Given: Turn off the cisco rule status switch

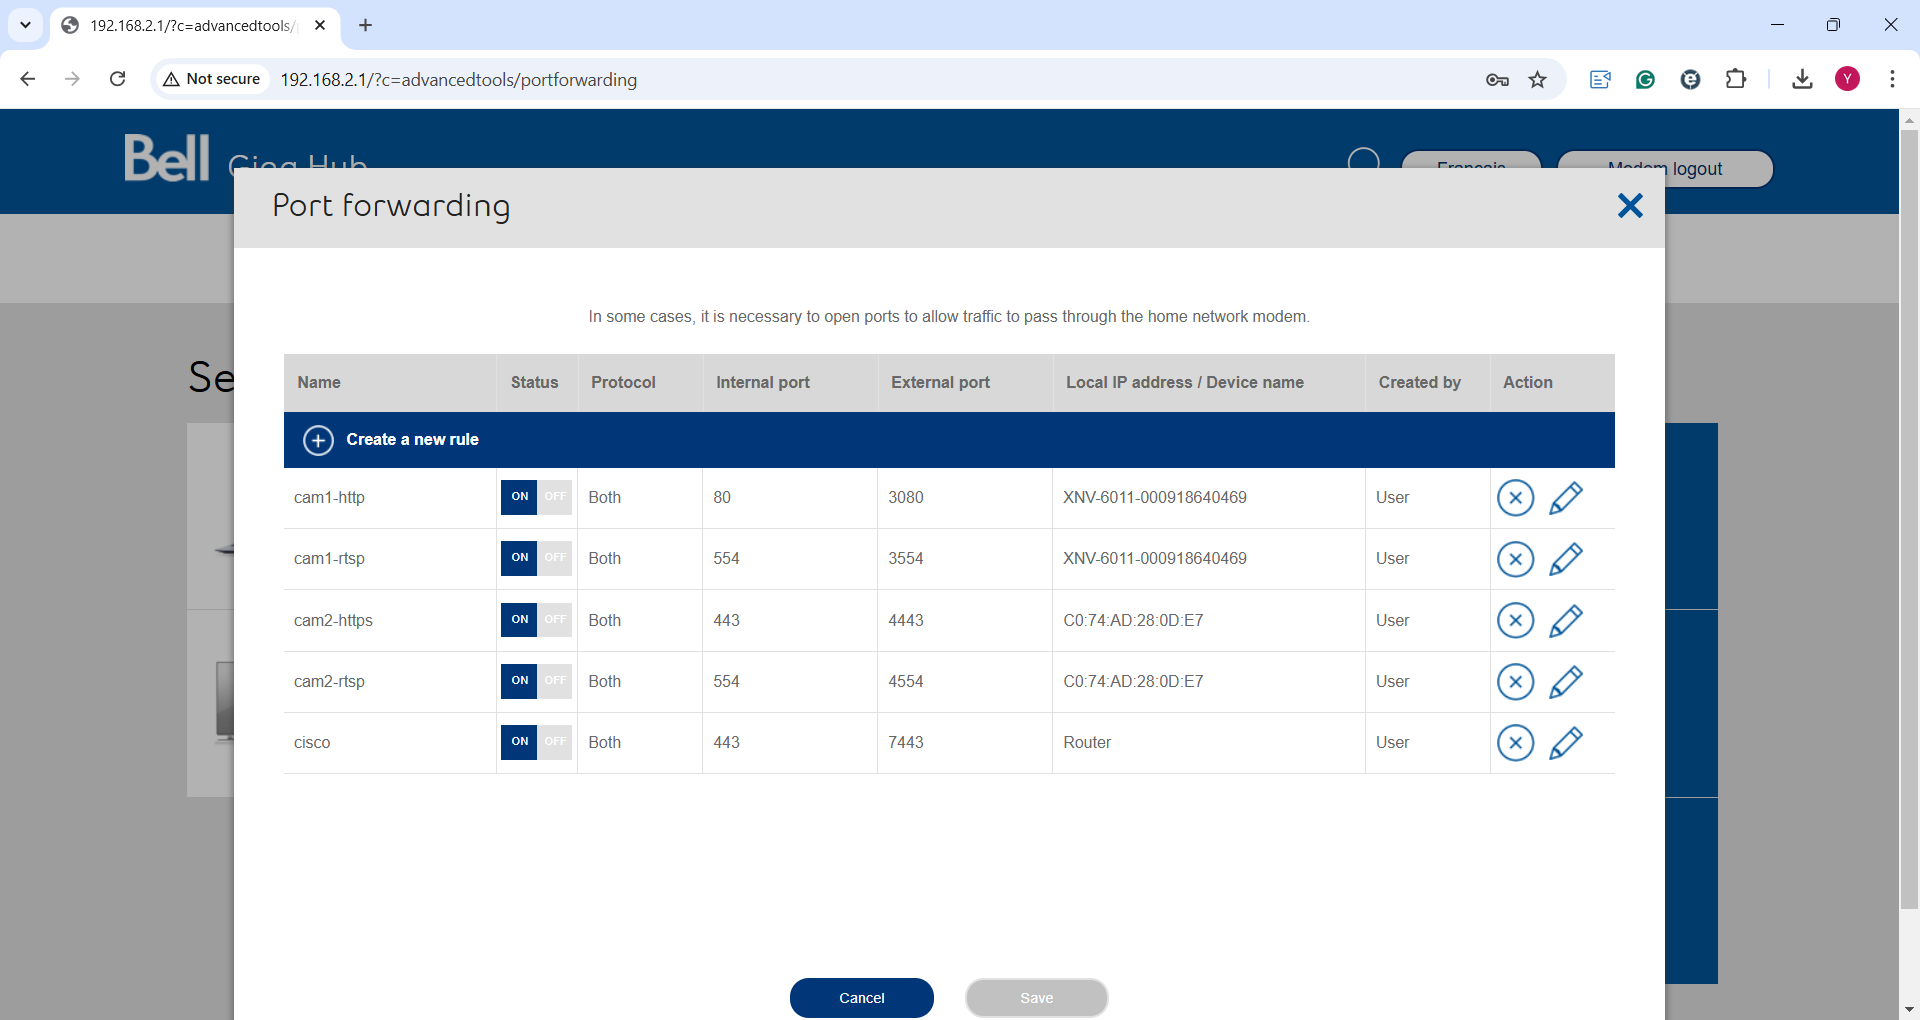Looking at the screenshot, I should (536, 742).
